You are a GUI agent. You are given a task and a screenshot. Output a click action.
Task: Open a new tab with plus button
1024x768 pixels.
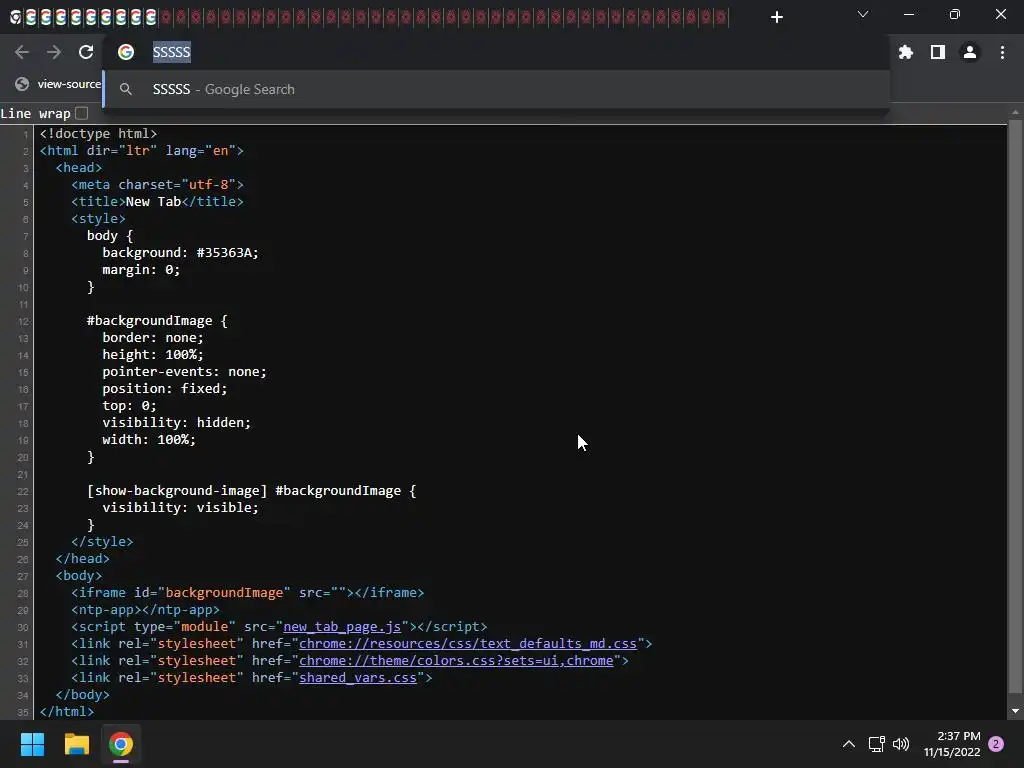pyautogui.click(x=776, y=17)
